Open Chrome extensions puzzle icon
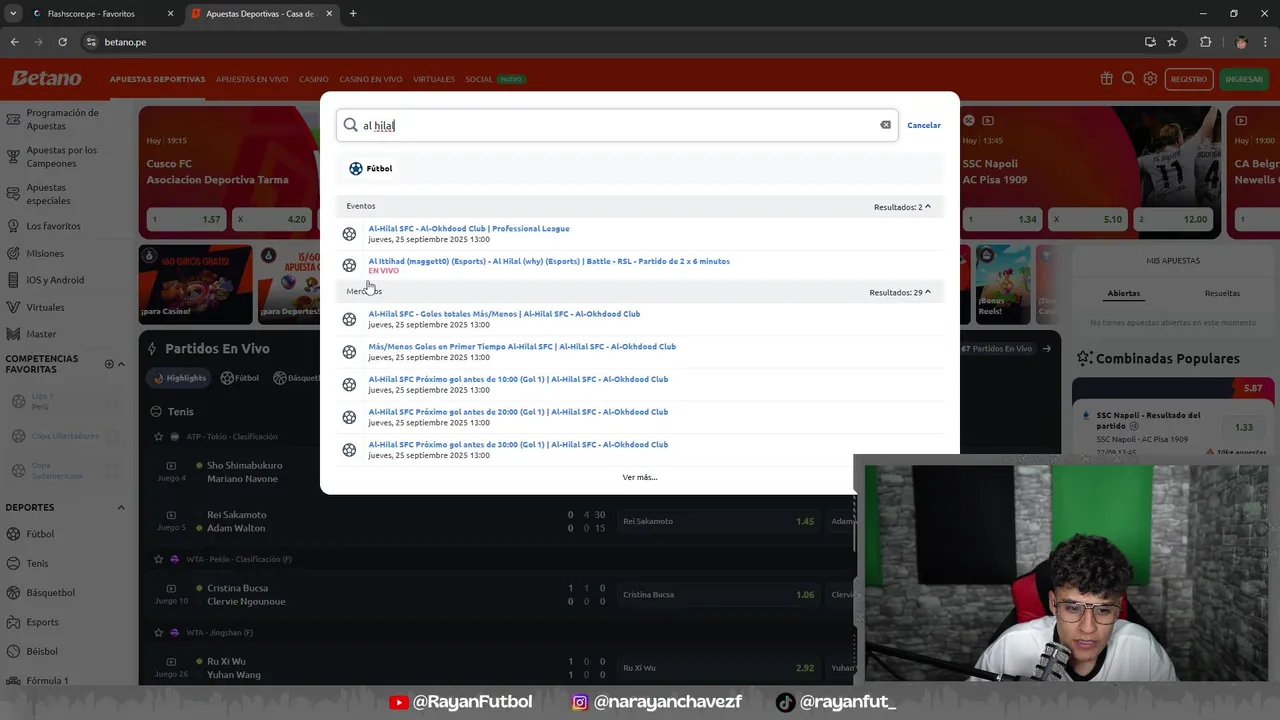The height and width of the screenshot is (720, 1280). (1205, 42)
